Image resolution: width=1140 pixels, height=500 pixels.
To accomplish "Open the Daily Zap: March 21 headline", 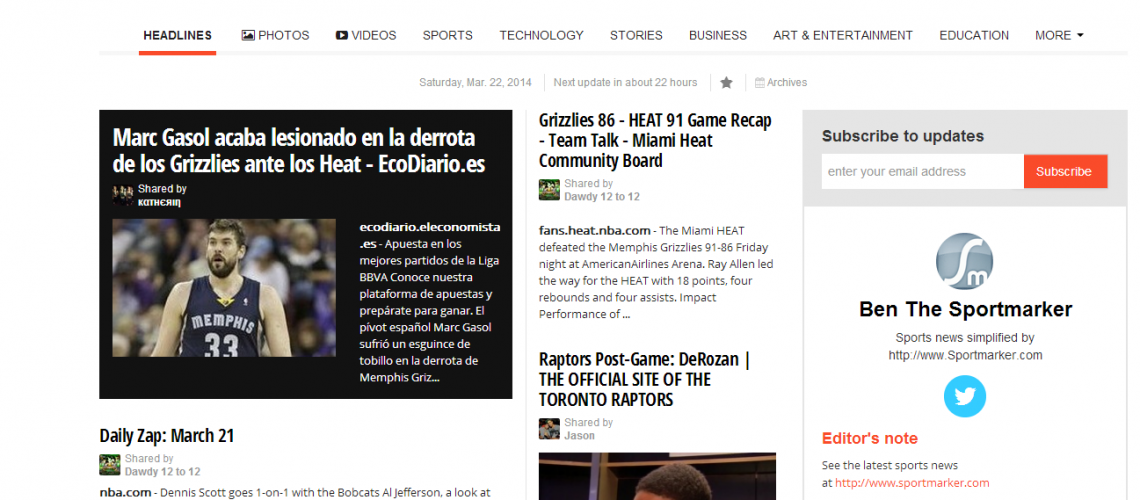I will (166, 435).
